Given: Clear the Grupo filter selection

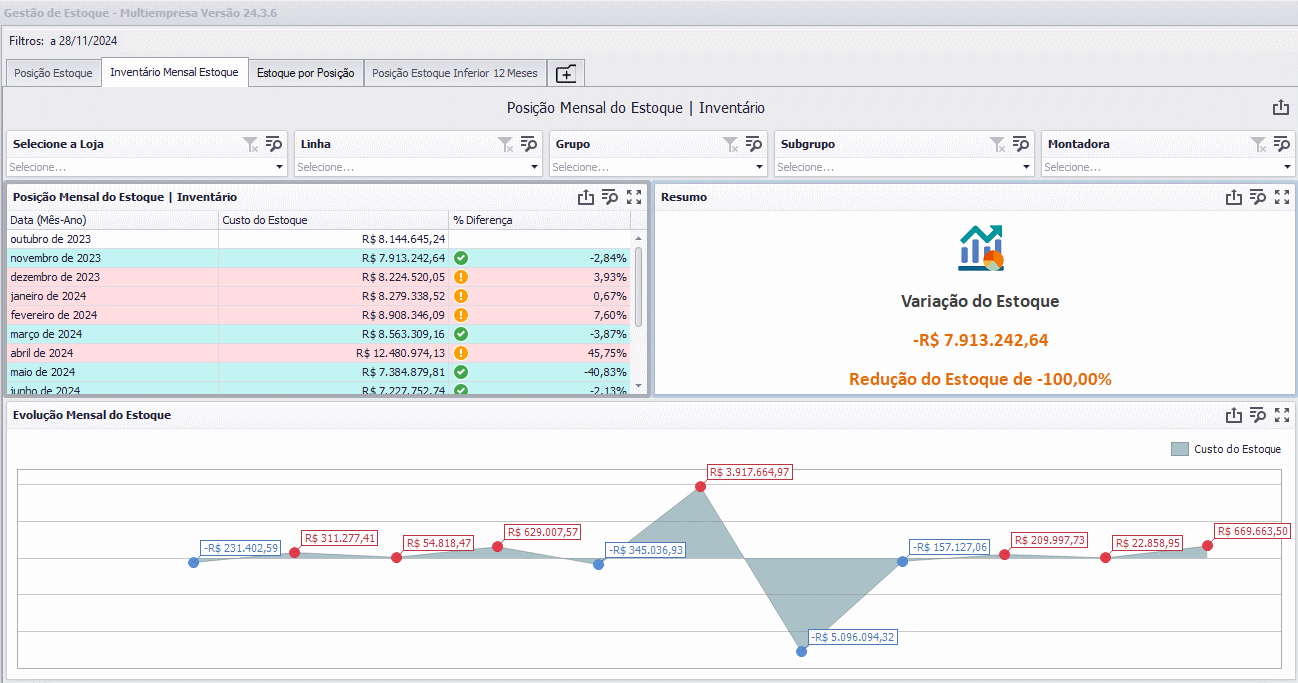Looking at the screenshot, I should [x=731, y=144].
